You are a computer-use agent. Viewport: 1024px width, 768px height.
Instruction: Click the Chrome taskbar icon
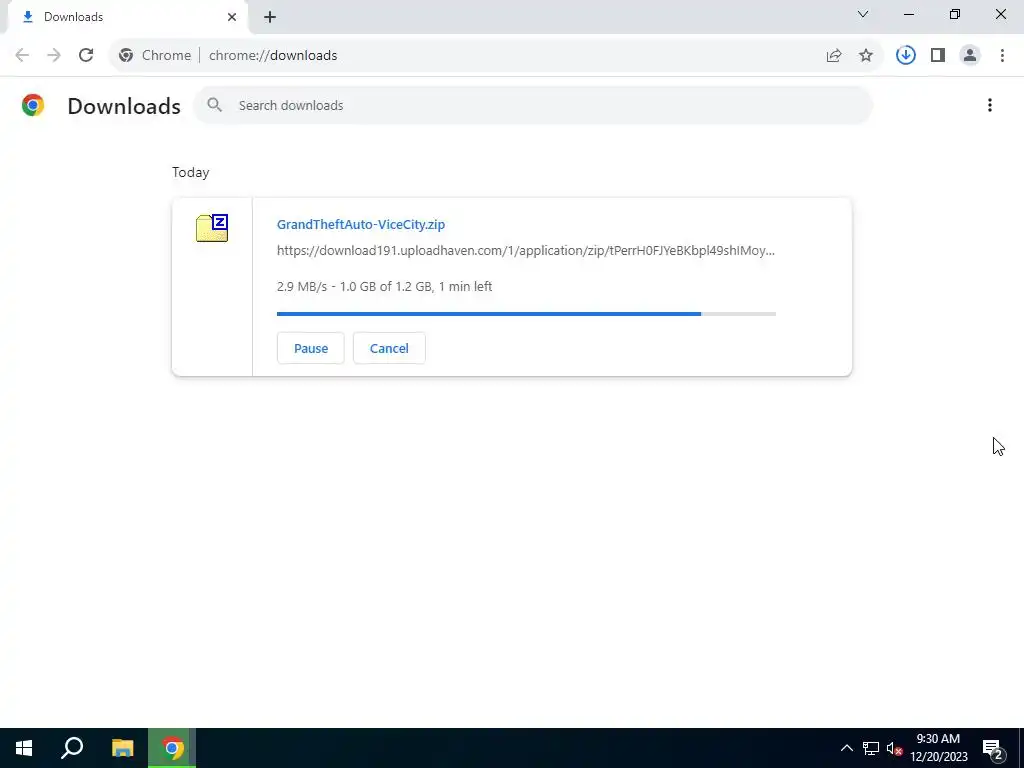point(172,748)
